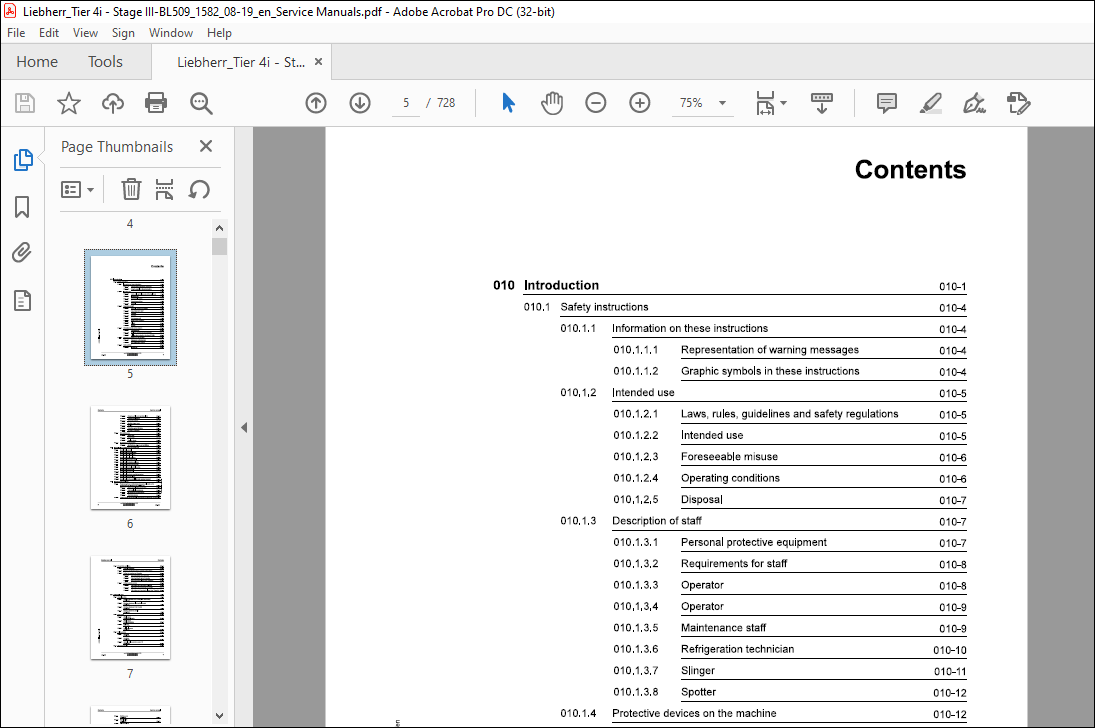Print the document with the printer icon
Viewport: 1095px width, 728px height.
pos(156,103)
